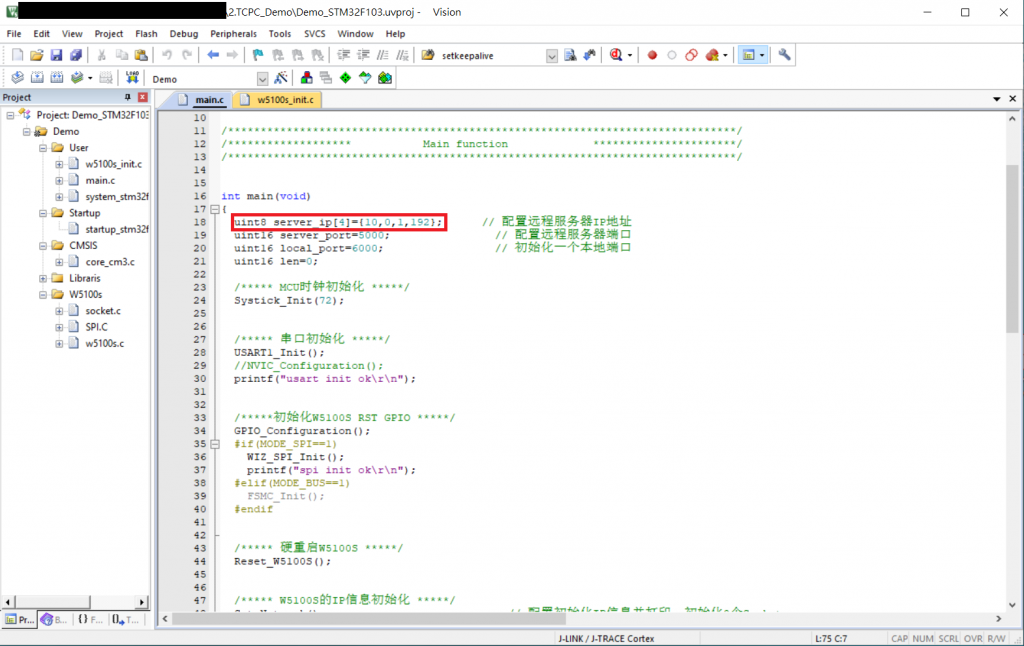Screen dimensions: 1024x646
Task: Collapse the #if block at line 35
Action: (214, 444)
